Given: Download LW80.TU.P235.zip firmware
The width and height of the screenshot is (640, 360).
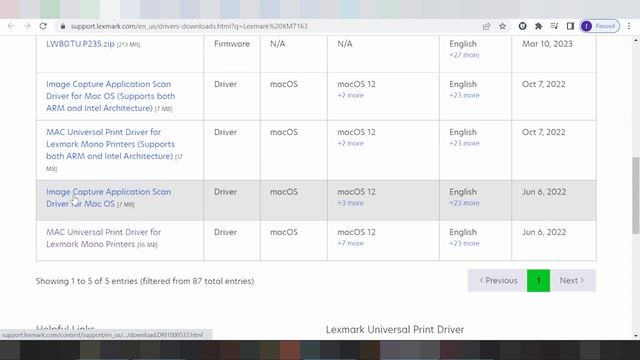Looking at the screenshot, I should pos(80,44).
